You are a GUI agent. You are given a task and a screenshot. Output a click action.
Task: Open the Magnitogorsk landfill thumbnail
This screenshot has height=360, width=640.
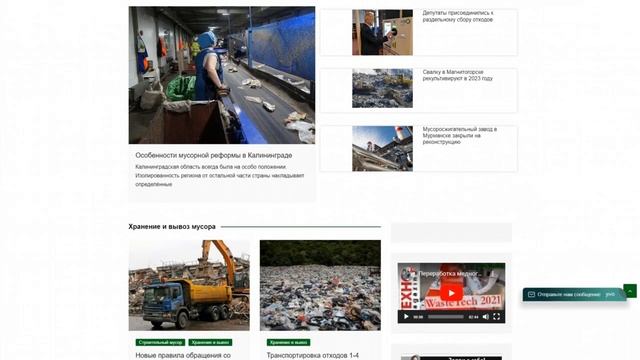point(382,88)
